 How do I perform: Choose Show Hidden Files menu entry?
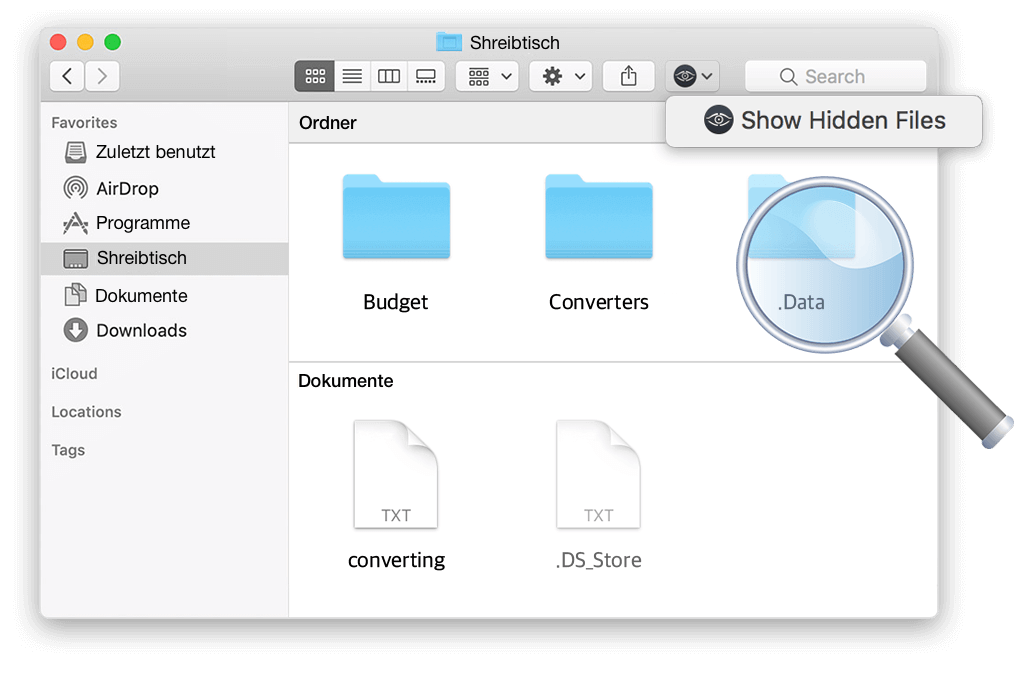[824, 120]
